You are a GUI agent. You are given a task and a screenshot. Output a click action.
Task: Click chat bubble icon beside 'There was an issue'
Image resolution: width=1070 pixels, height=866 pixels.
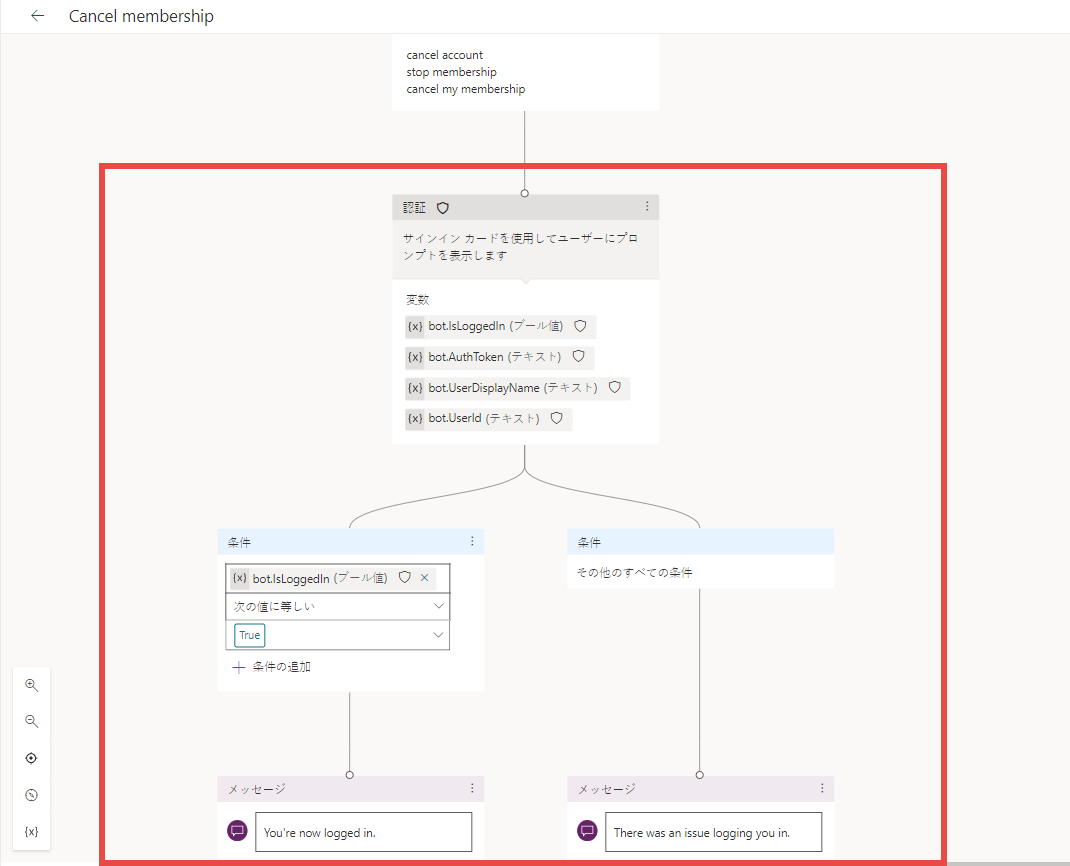tap(588, 831)
